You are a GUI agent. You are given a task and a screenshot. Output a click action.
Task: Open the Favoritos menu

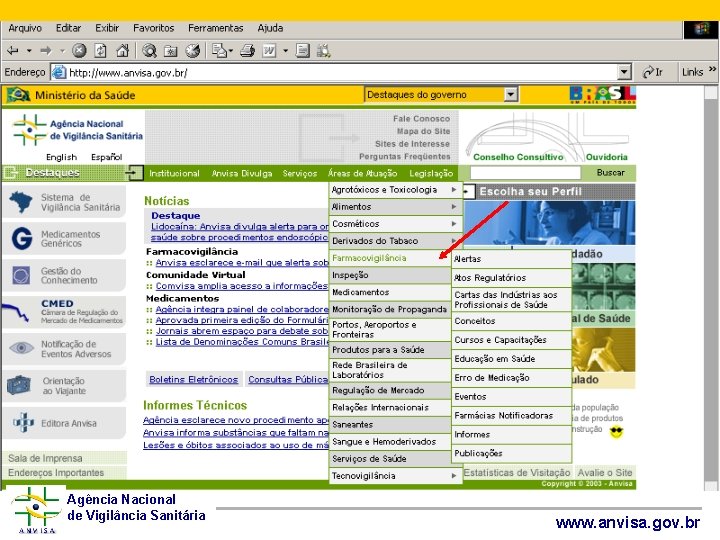(153, 28)
